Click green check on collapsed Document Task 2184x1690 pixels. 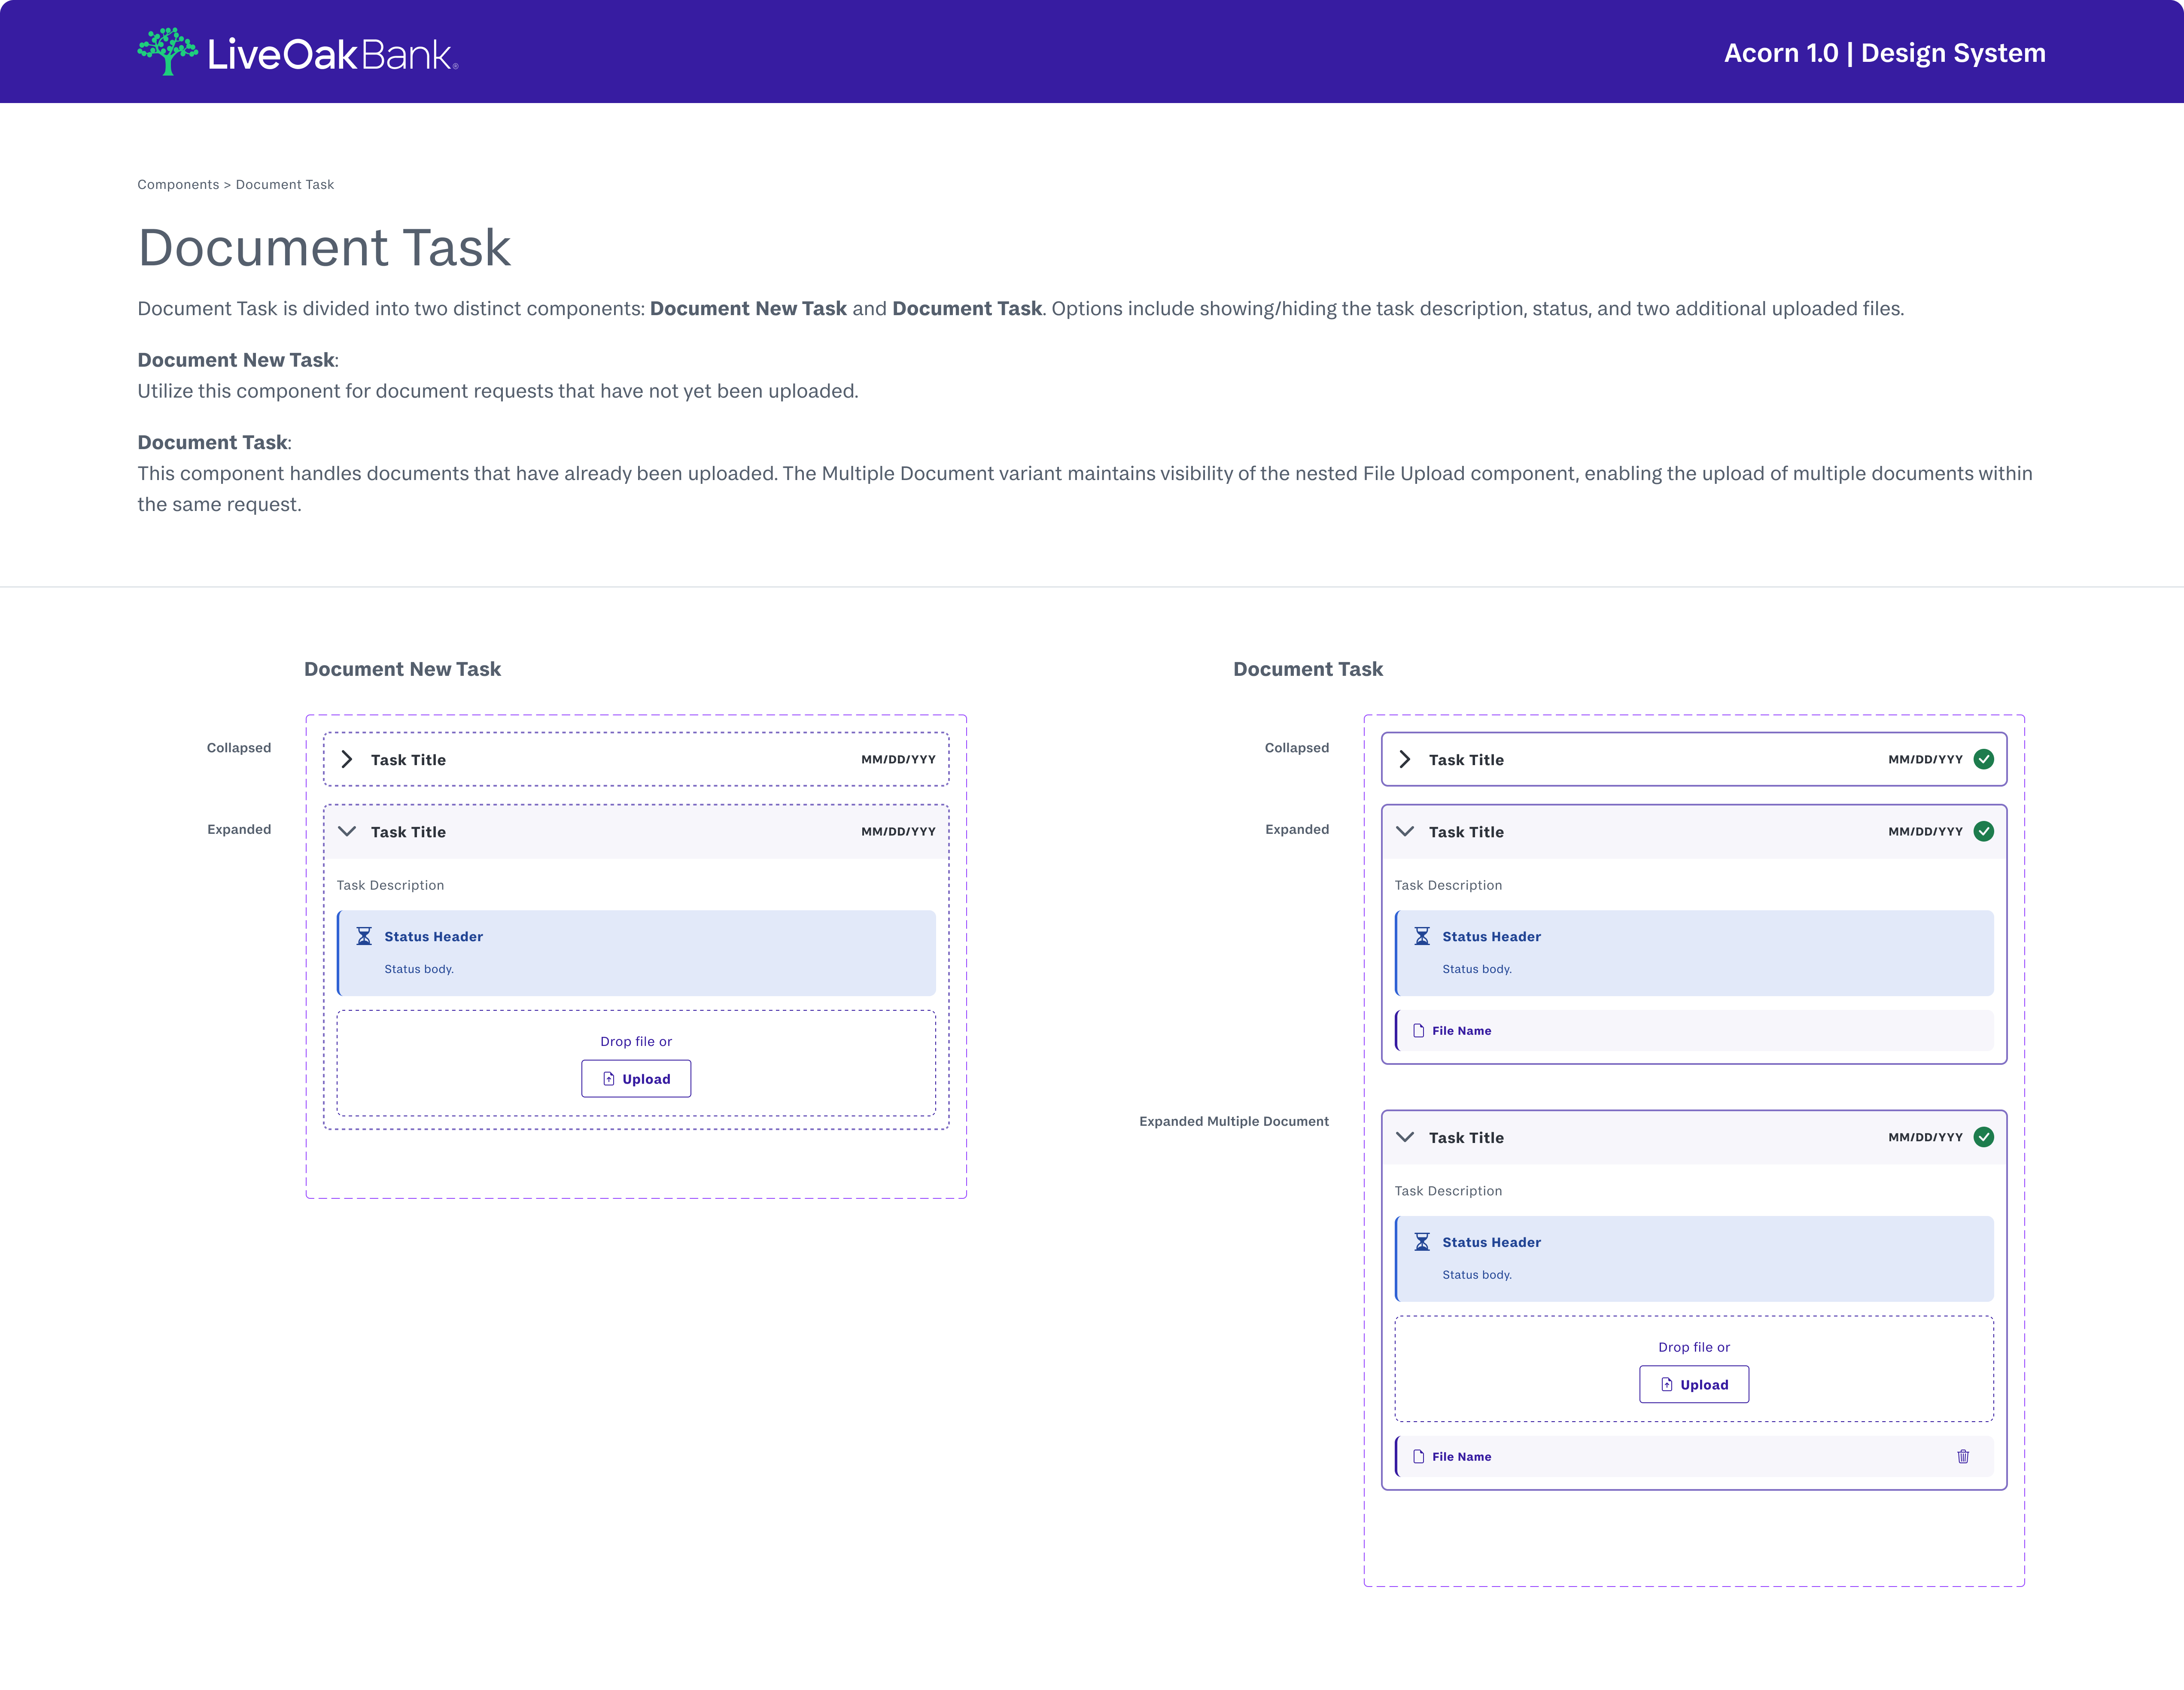click(1983, 759)
